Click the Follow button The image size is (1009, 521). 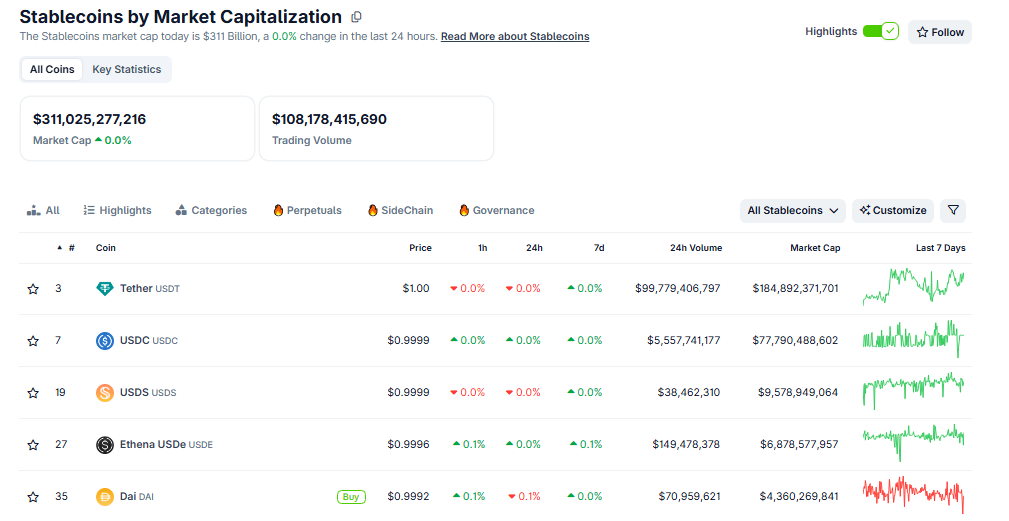point(940,32)
